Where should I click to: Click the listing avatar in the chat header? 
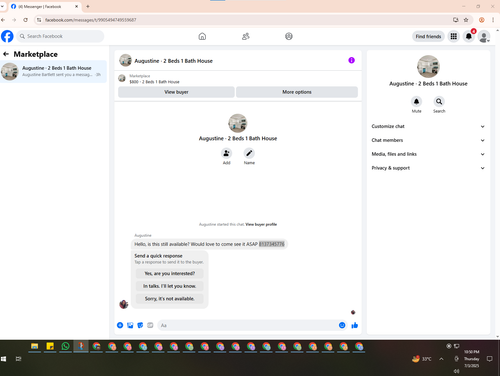click(x=126, y=60)
